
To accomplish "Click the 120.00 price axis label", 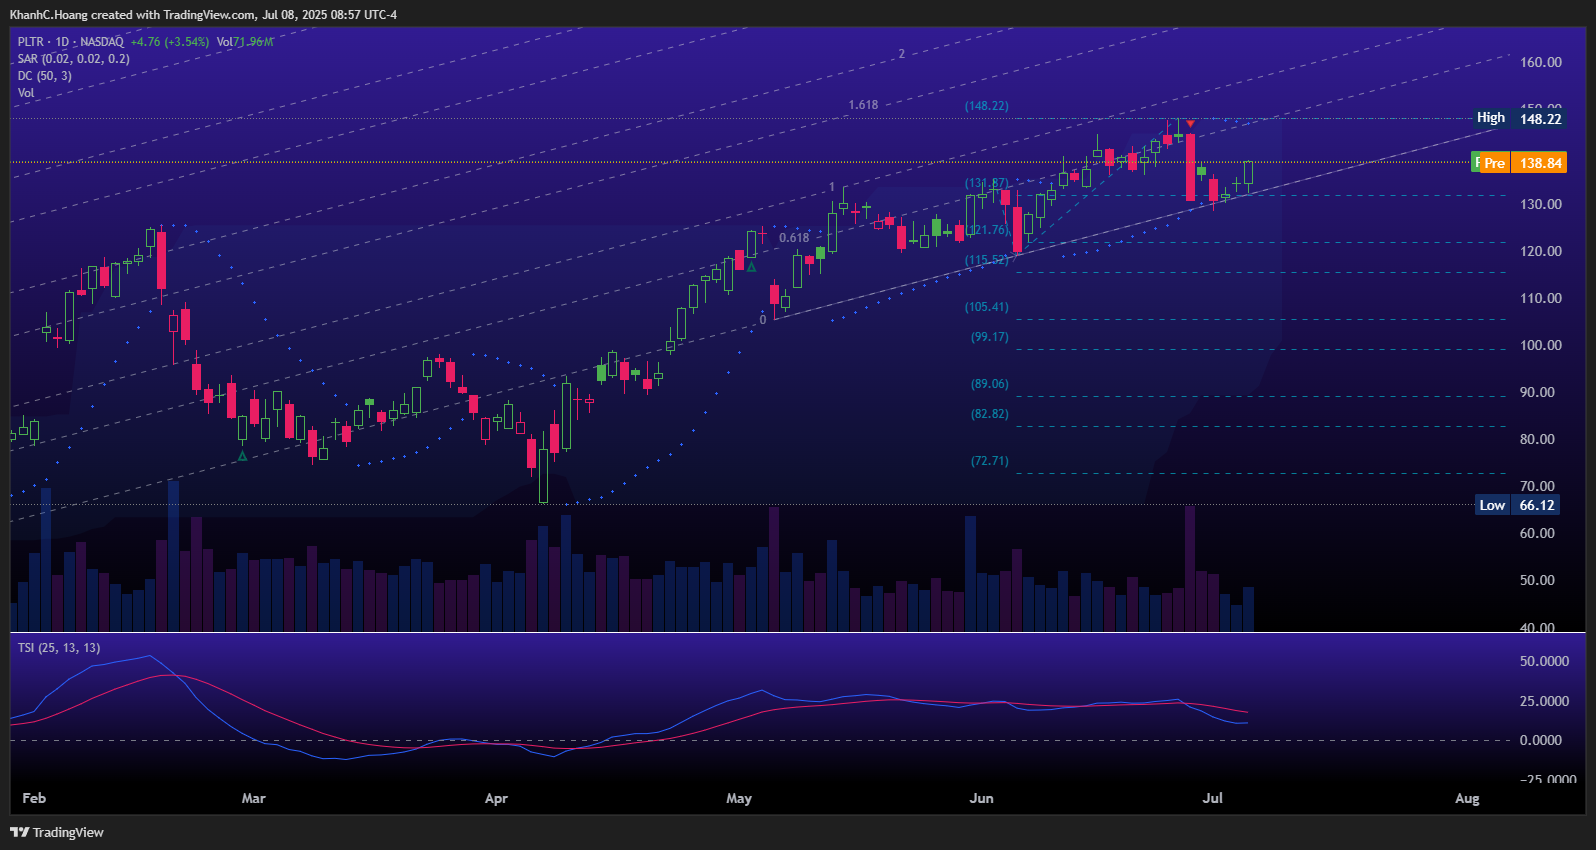I will (x=1541, y=251).
